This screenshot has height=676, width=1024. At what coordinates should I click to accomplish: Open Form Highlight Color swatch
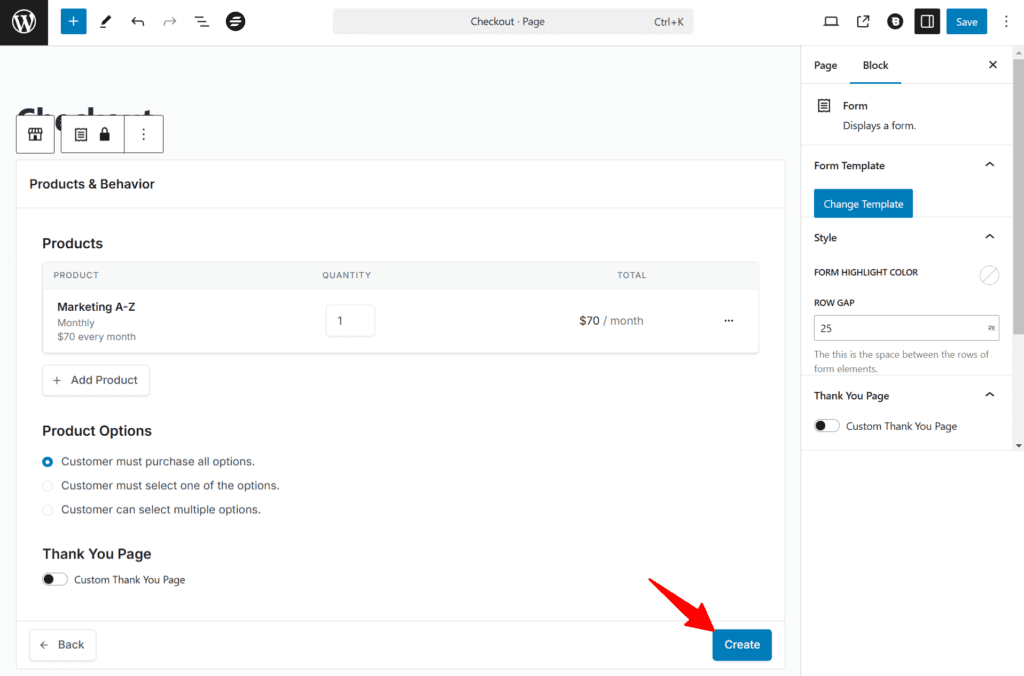(x=988, y=274)
